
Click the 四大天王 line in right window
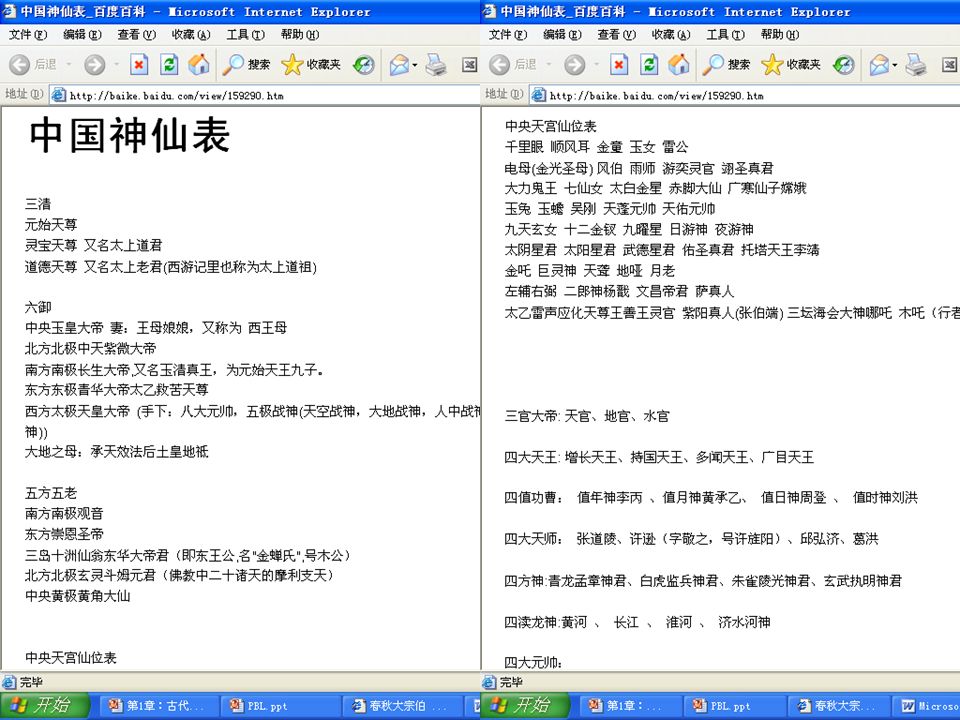(x=659, y=457)
